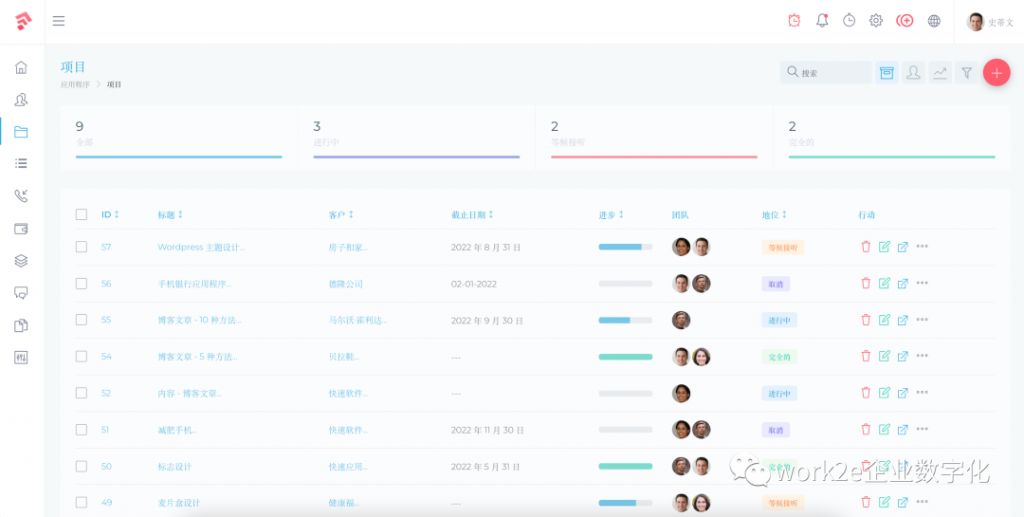Click the red plus add project button
Screen dimensions: 1024x517
point(996,72)
